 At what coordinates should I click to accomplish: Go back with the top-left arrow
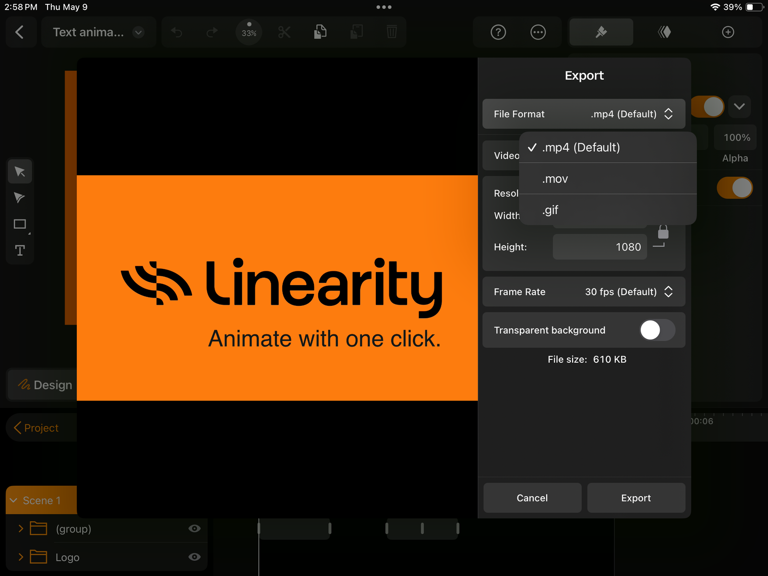coord(20,32)
